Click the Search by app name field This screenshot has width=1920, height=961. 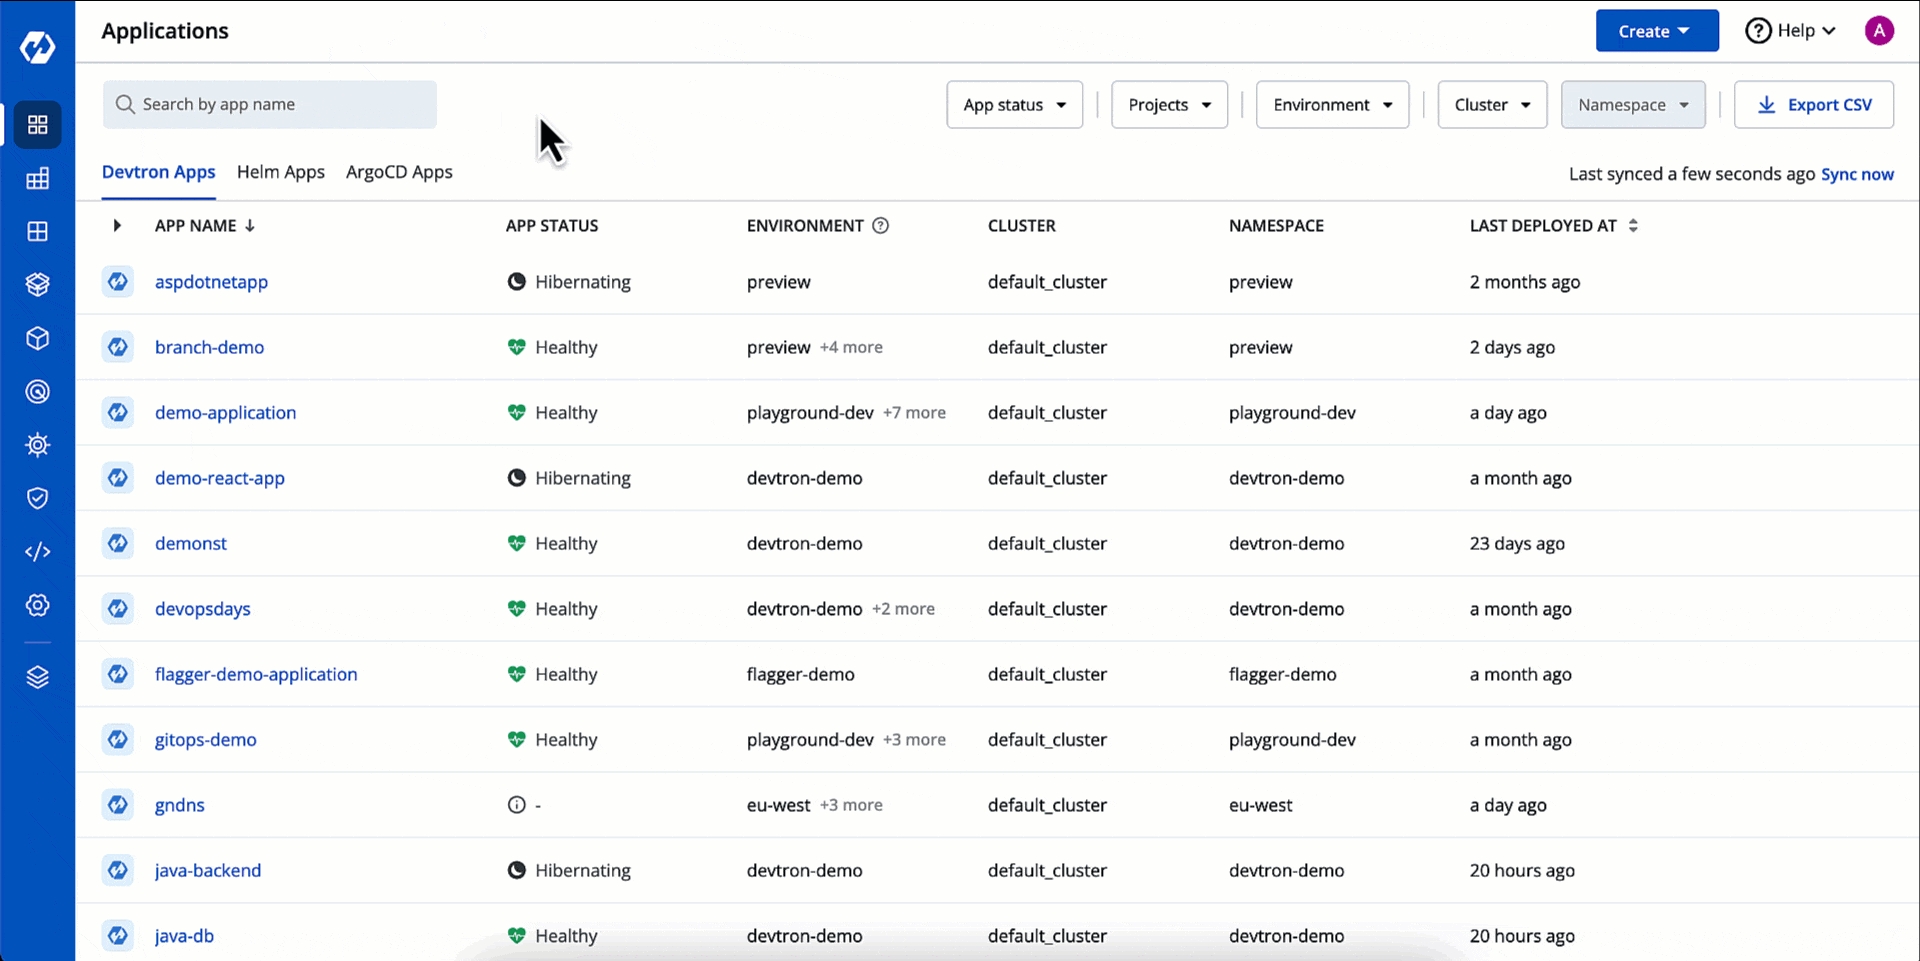tap(270, 105)
